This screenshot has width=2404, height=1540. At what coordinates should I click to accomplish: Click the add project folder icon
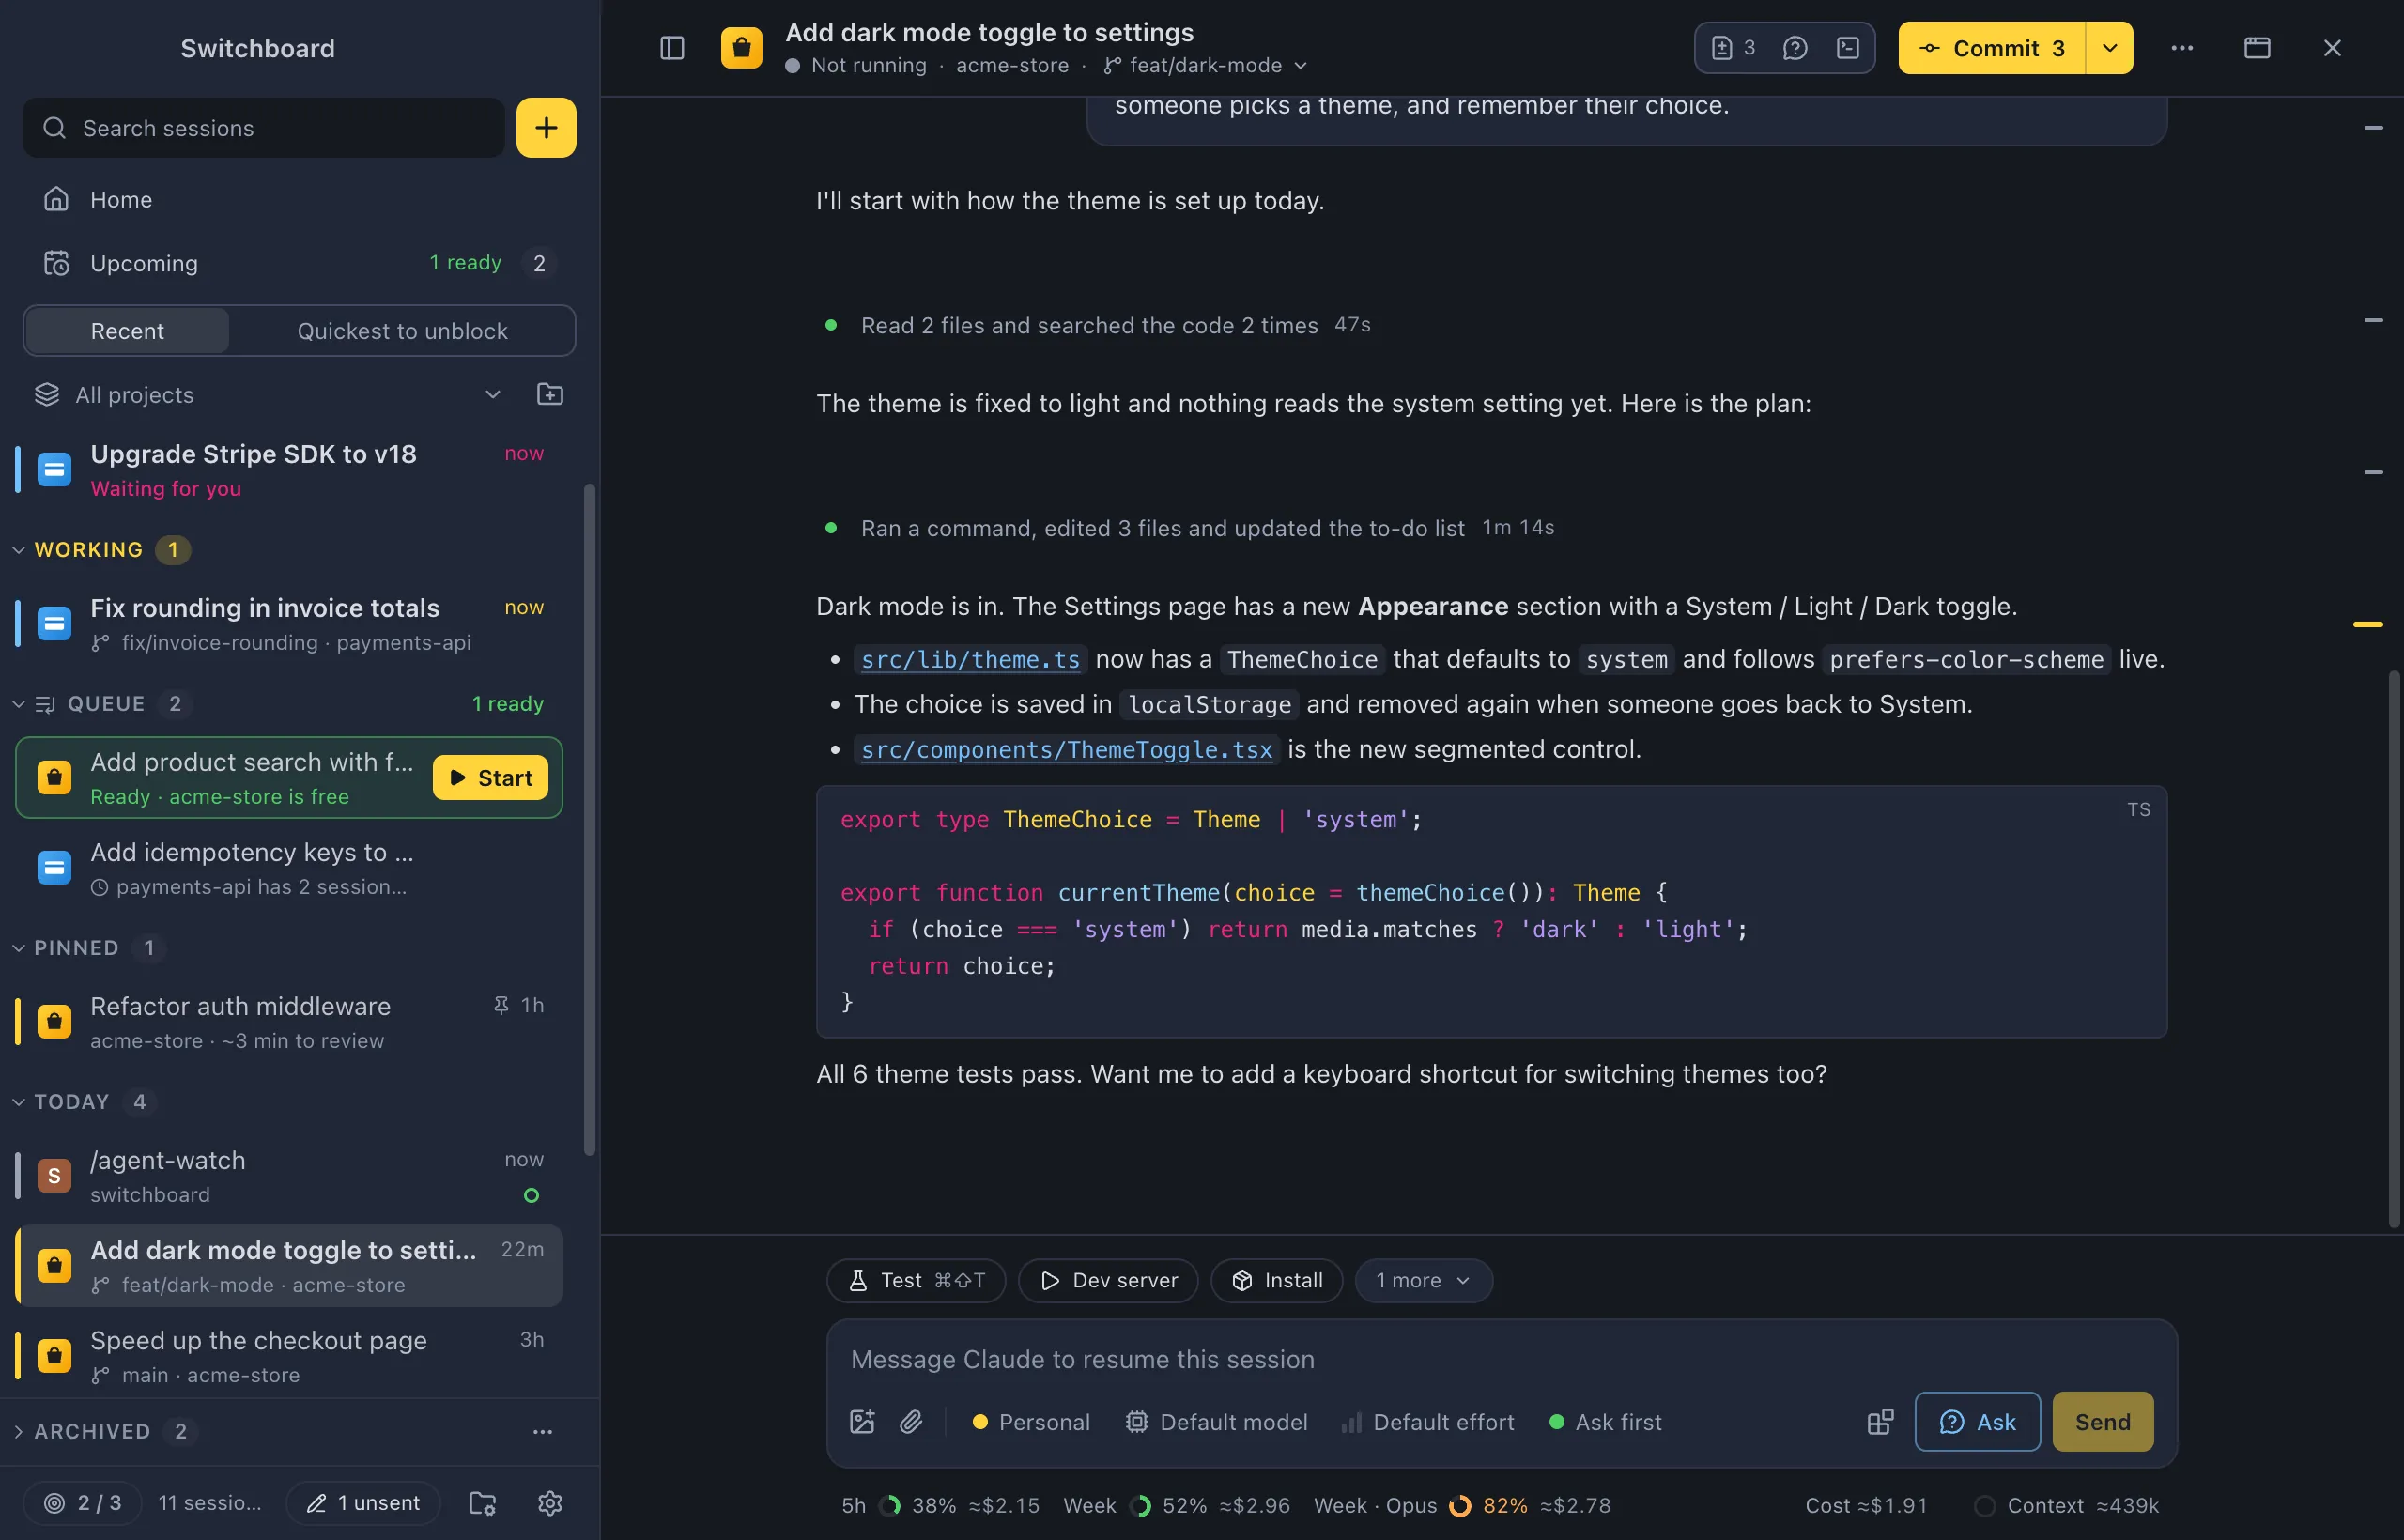[x=550, y=394]
